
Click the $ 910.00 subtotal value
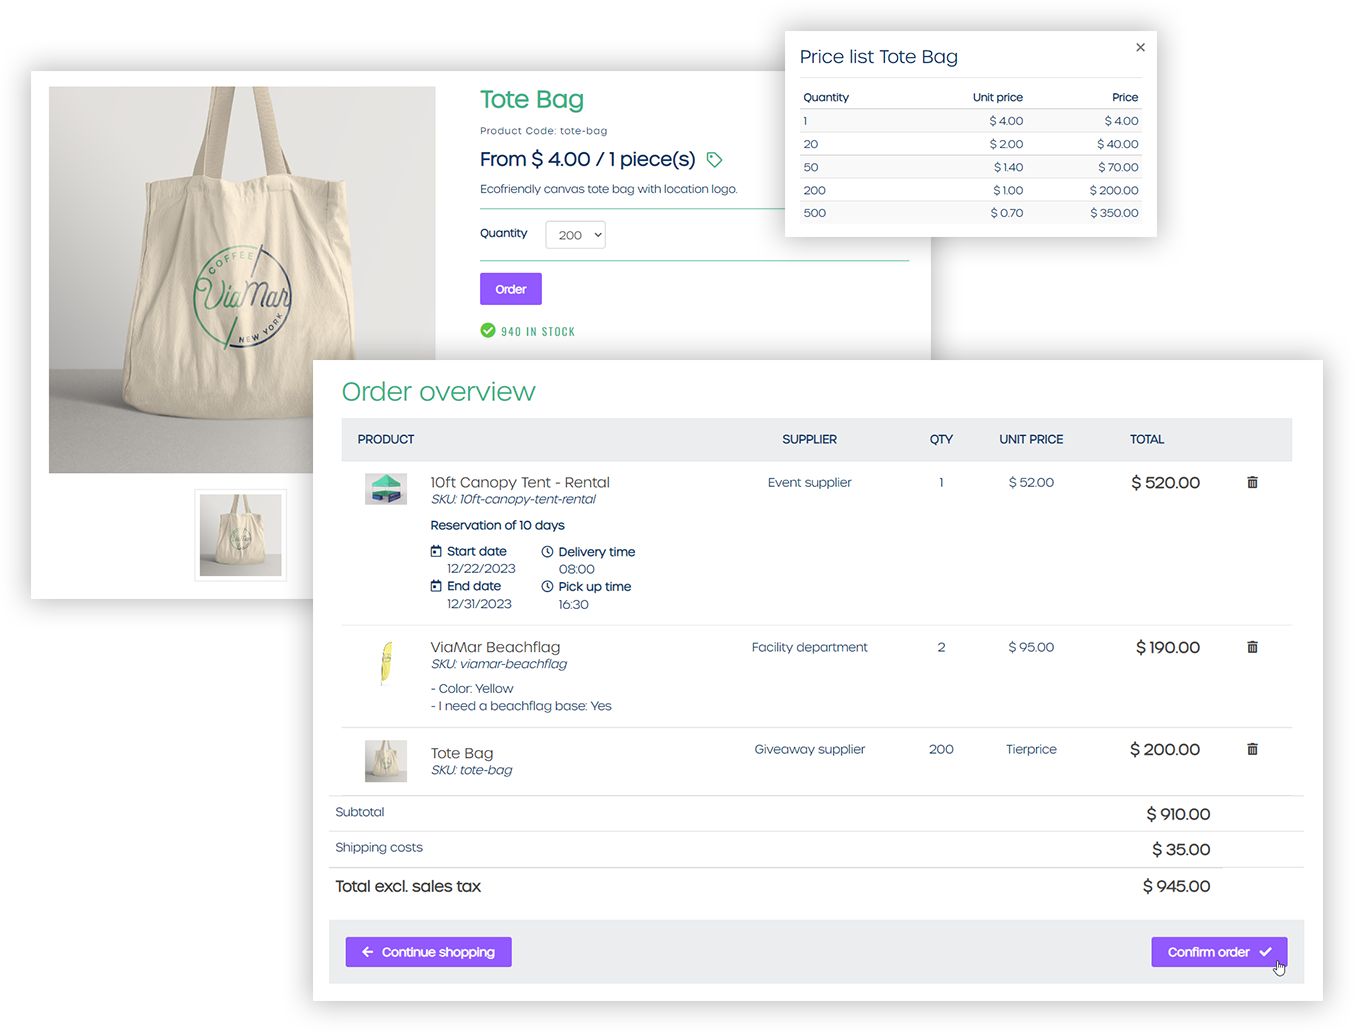click(x=1178, y=814)
